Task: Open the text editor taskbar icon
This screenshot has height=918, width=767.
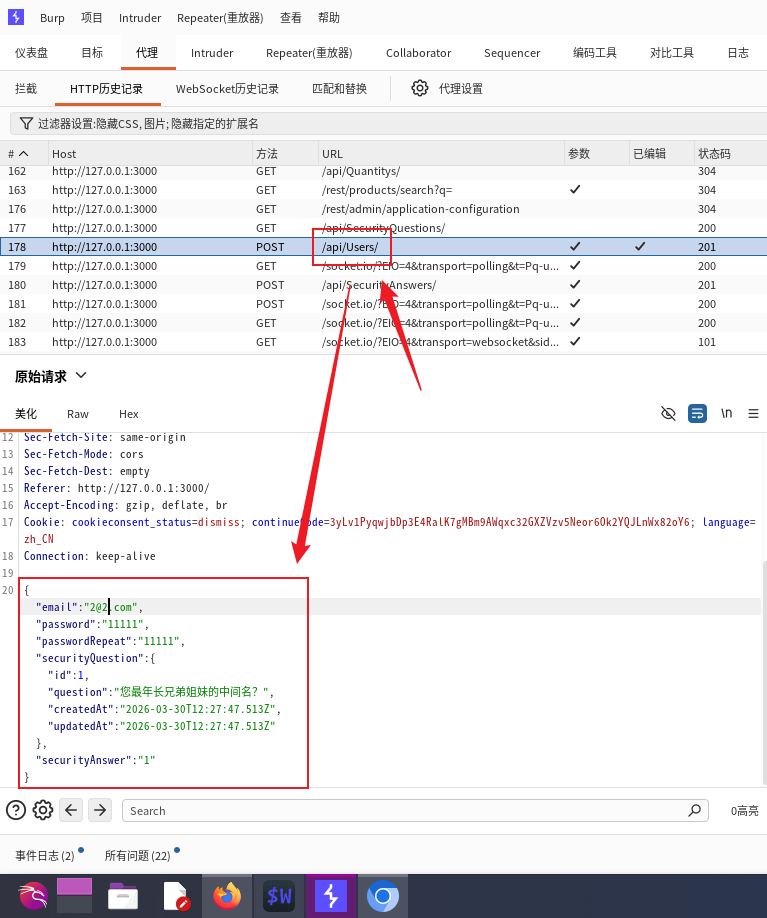Action: click(176, 896)
